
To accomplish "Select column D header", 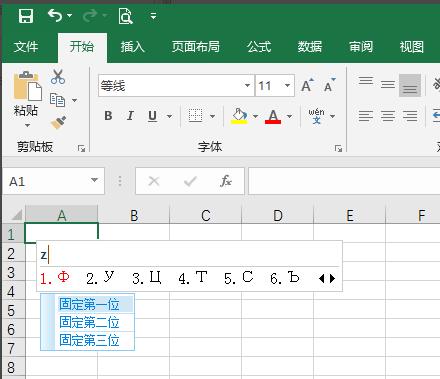I will click(x=277, y=215).
